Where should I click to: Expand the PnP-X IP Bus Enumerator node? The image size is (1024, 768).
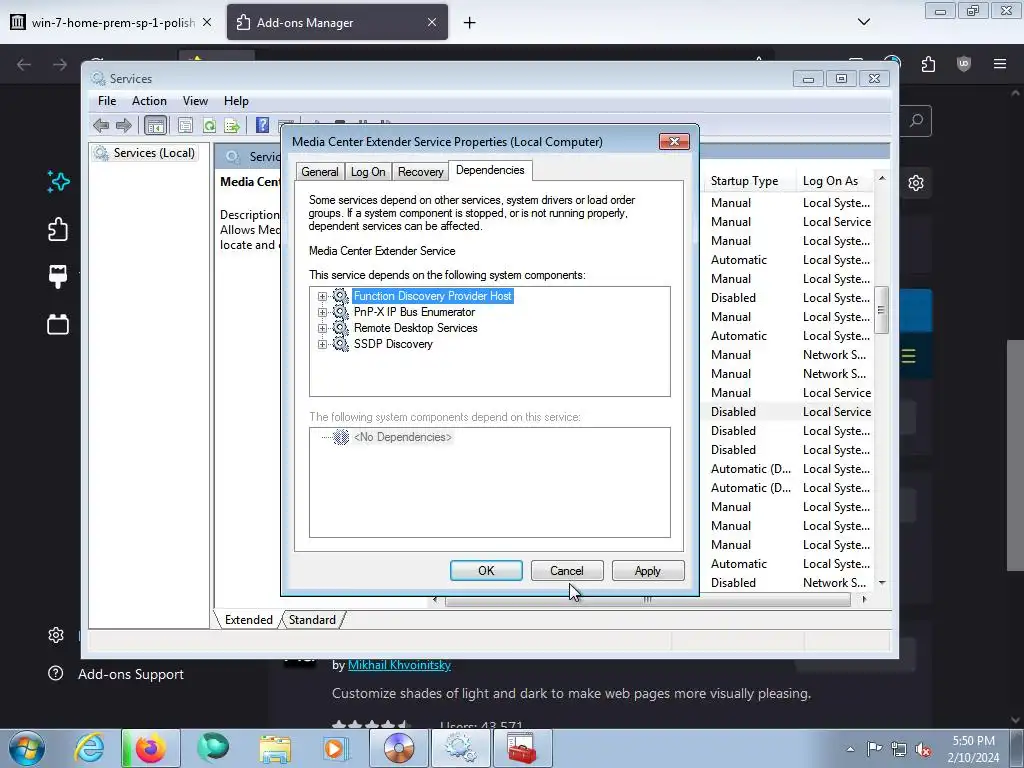(x=322, y=312)
